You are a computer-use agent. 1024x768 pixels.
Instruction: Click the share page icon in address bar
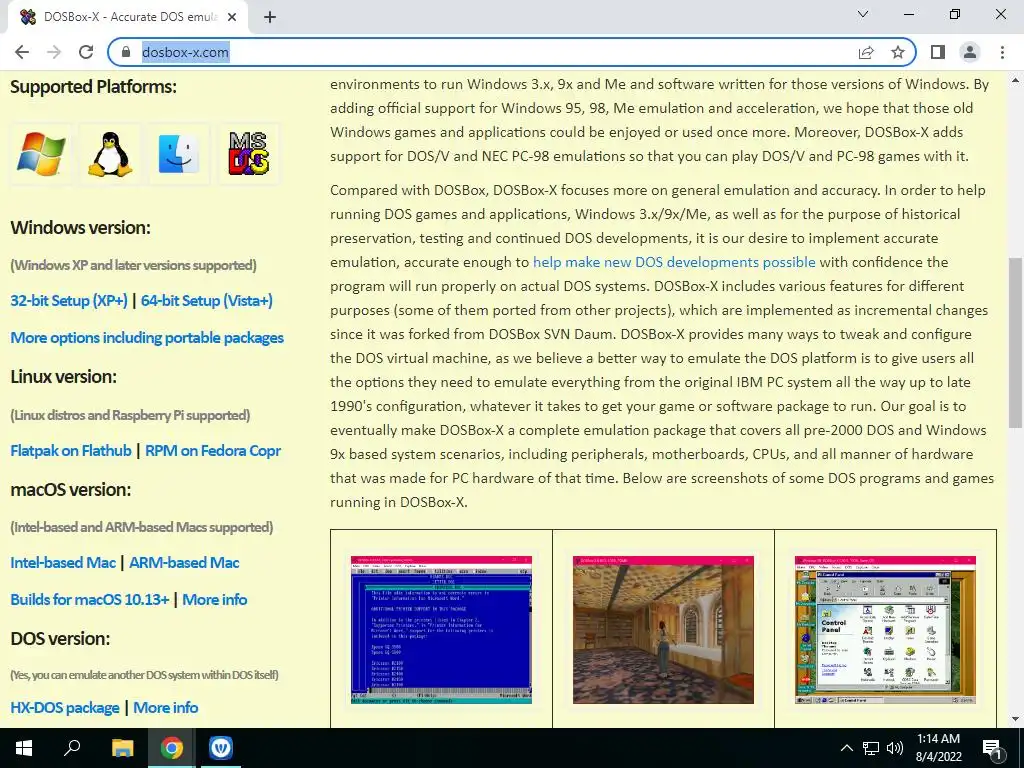866,52
